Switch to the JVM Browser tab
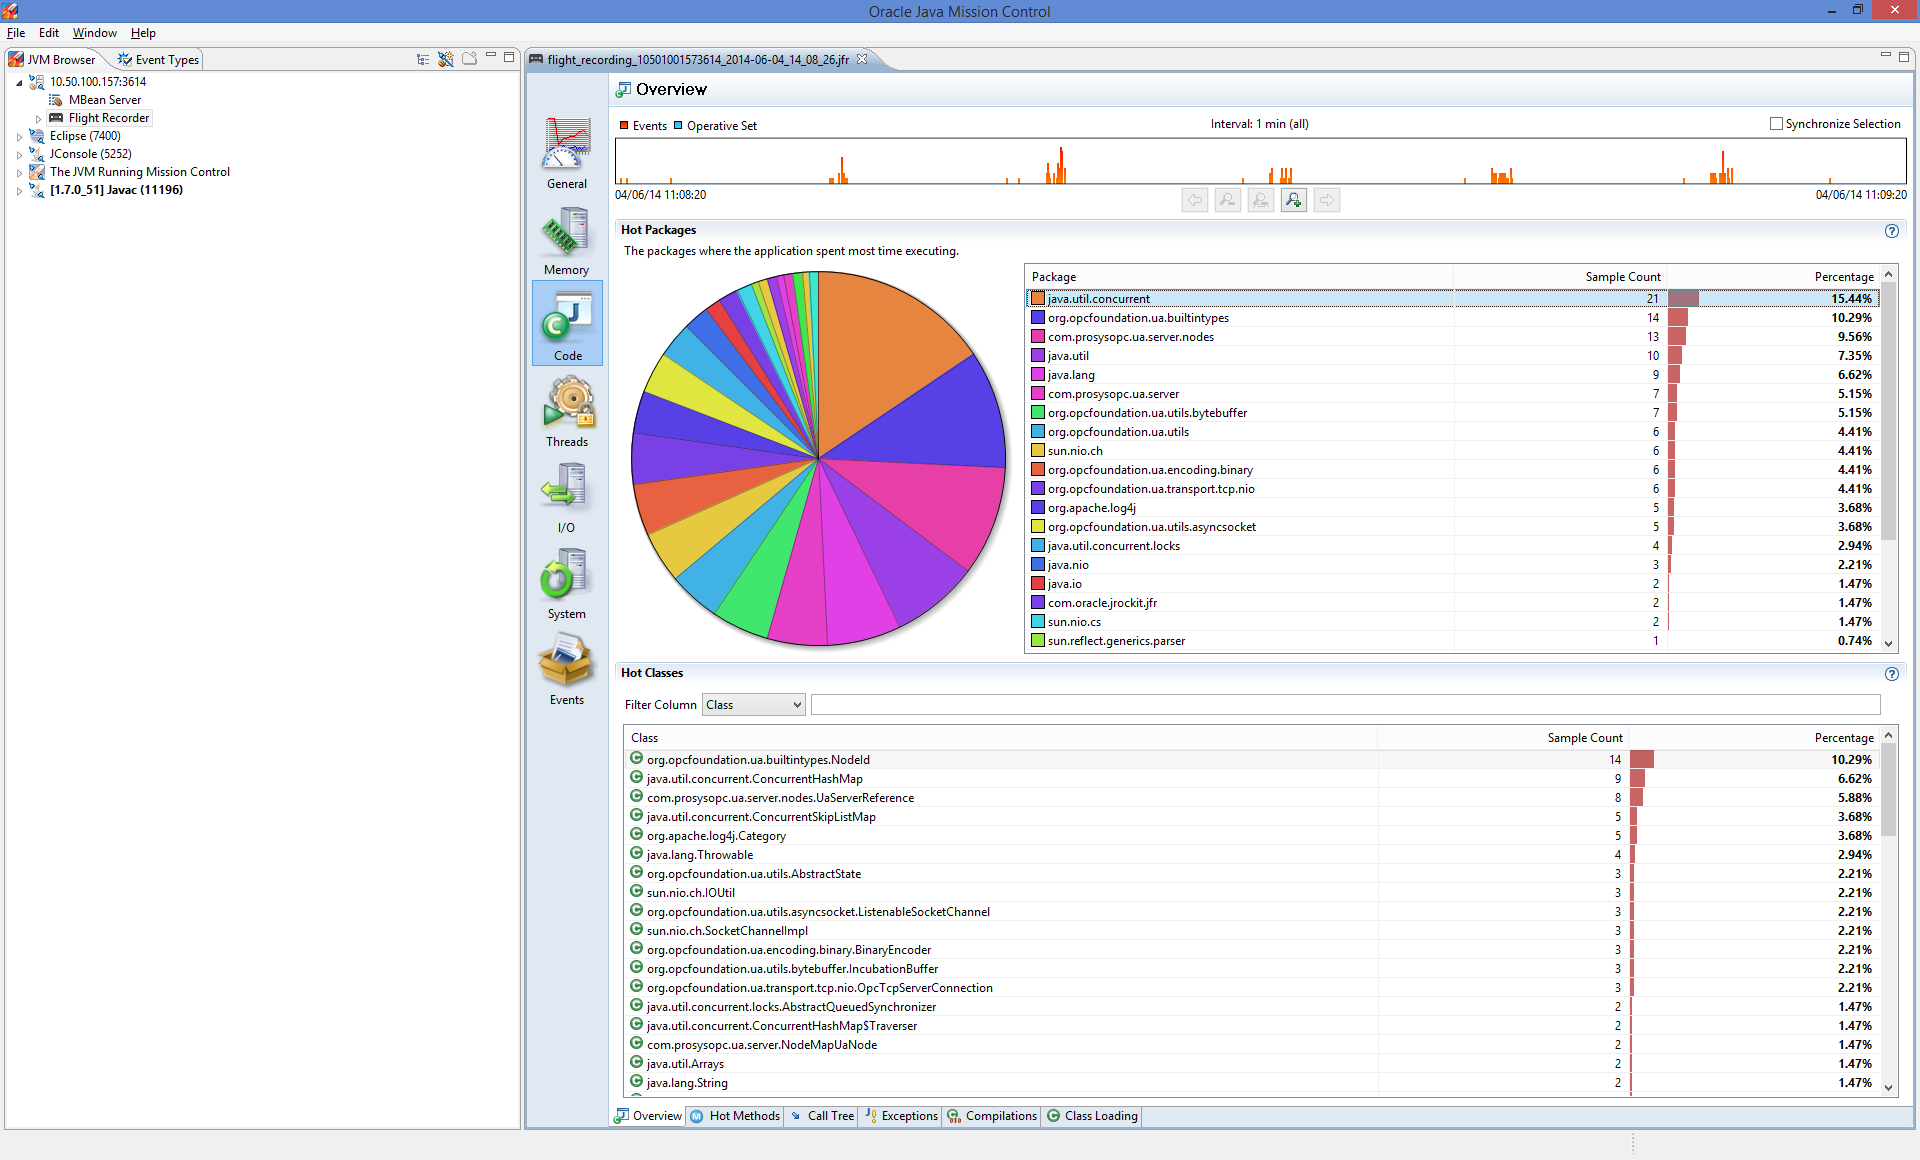This screenshot has height=1160, width=1920. (52, 59)
